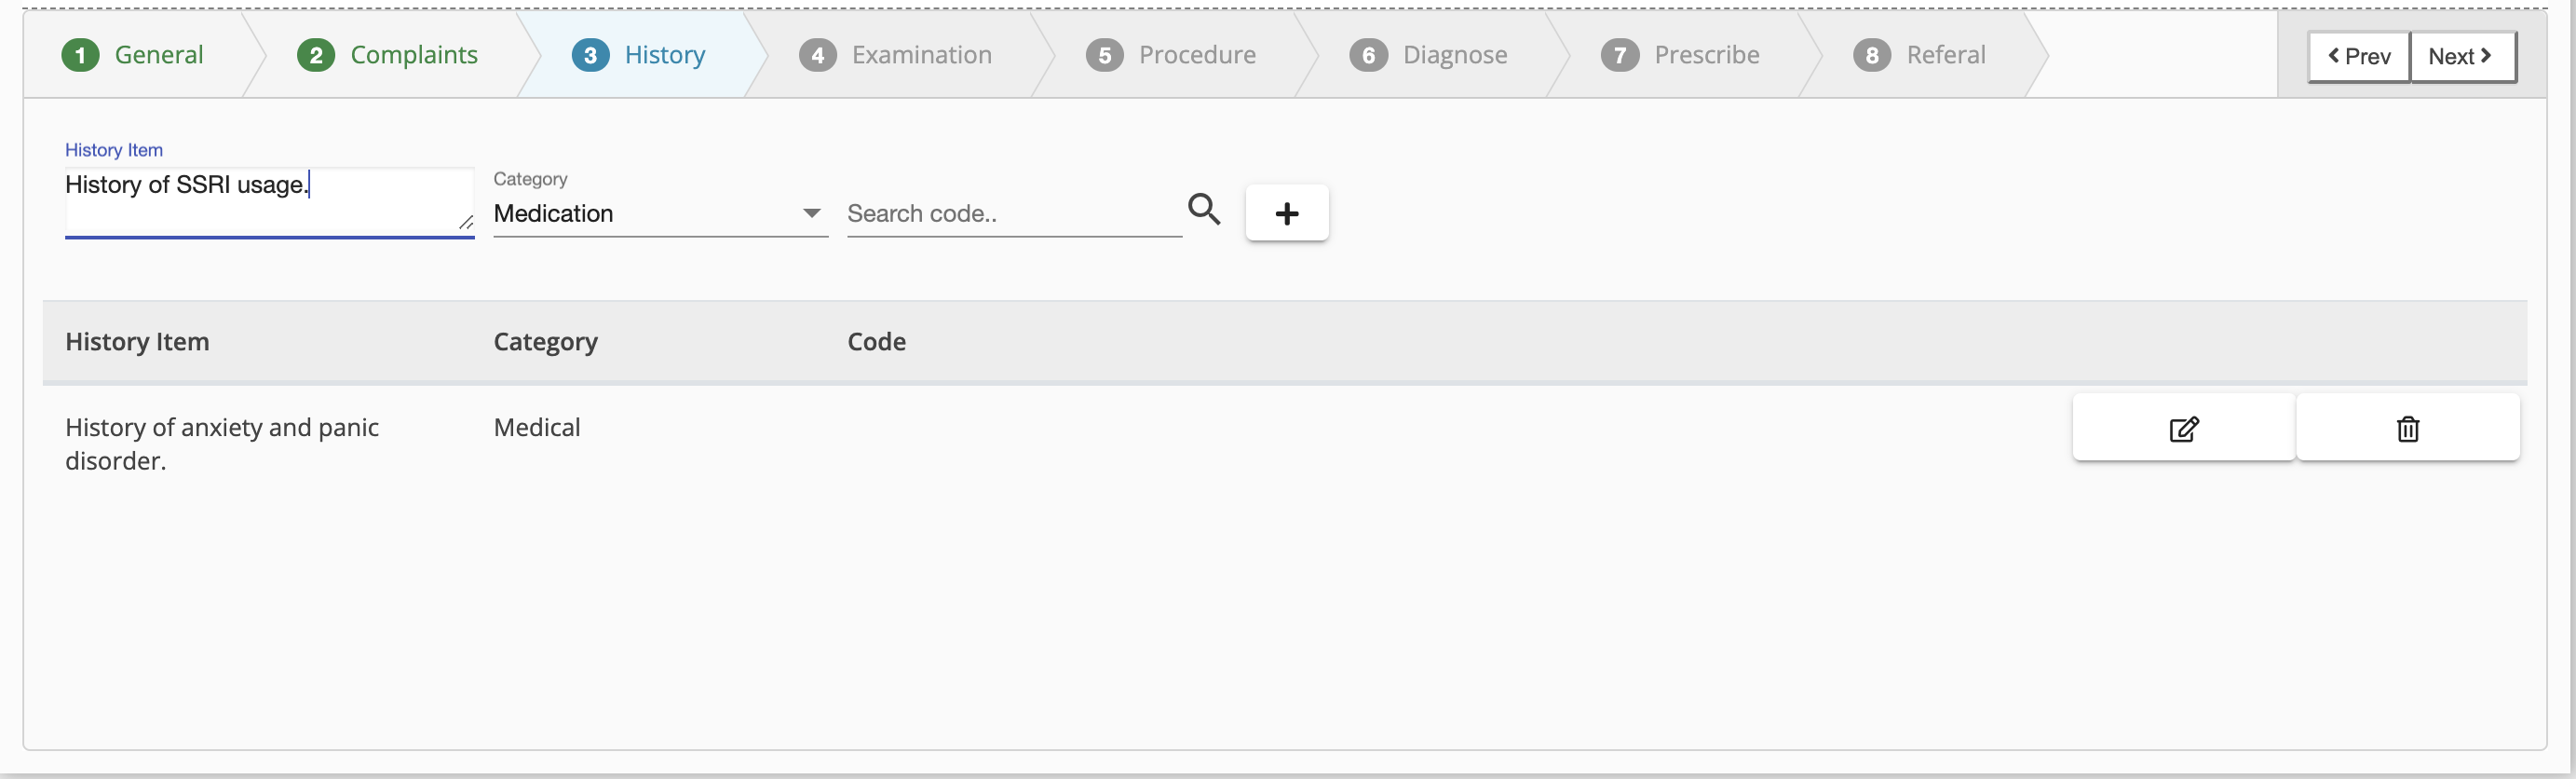Open the Category Medication dropdown

tap(660, 213)
